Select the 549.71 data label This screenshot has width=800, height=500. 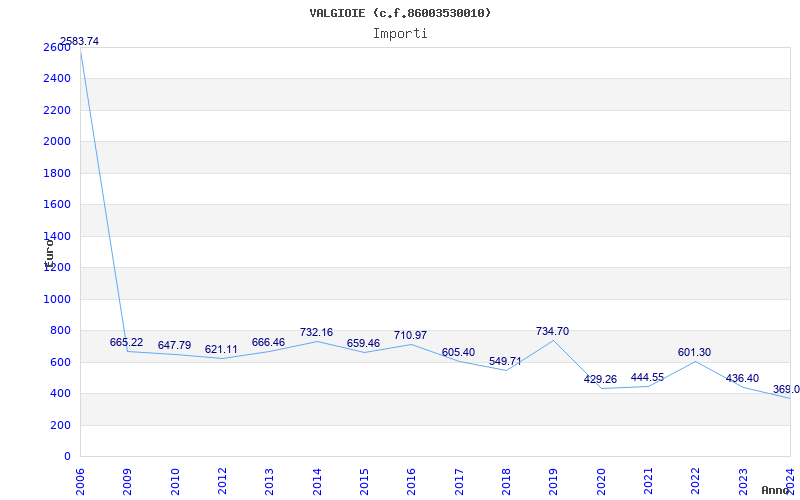tap(505, 361)
